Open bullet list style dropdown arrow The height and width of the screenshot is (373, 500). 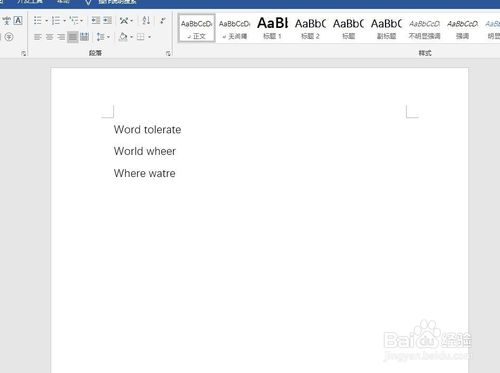click(x=46, y=21)
